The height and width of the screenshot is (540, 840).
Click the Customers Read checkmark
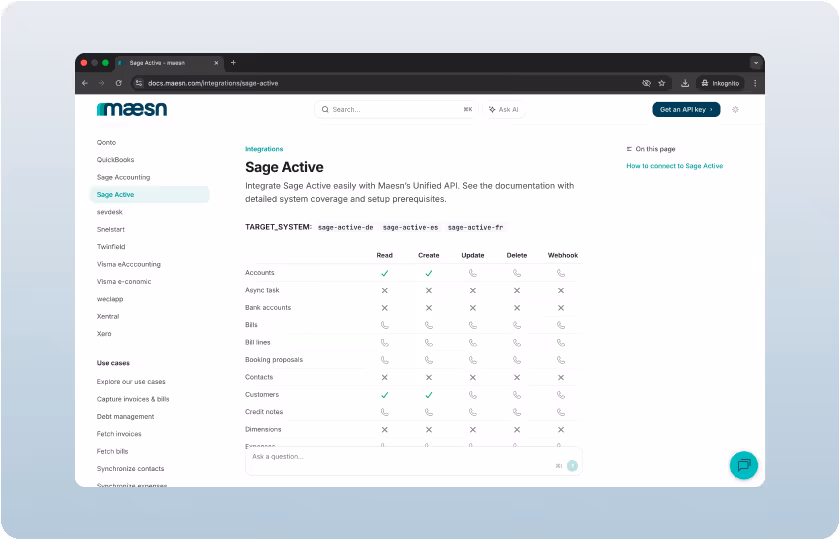tap(385, 395)
